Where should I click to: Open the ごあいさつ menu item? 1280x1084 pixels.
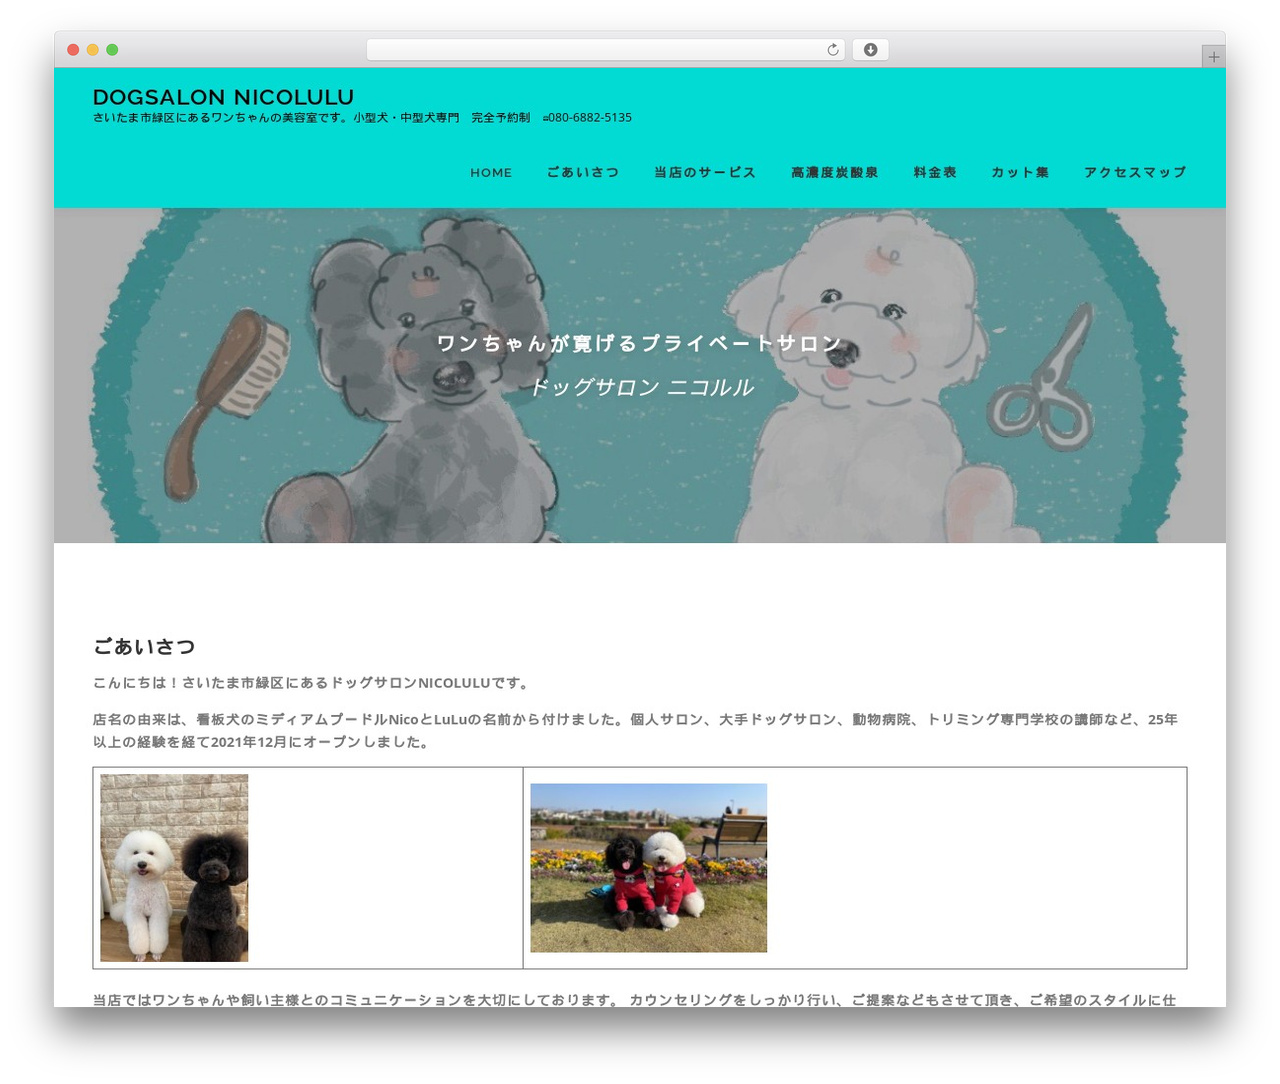(583, 173)
